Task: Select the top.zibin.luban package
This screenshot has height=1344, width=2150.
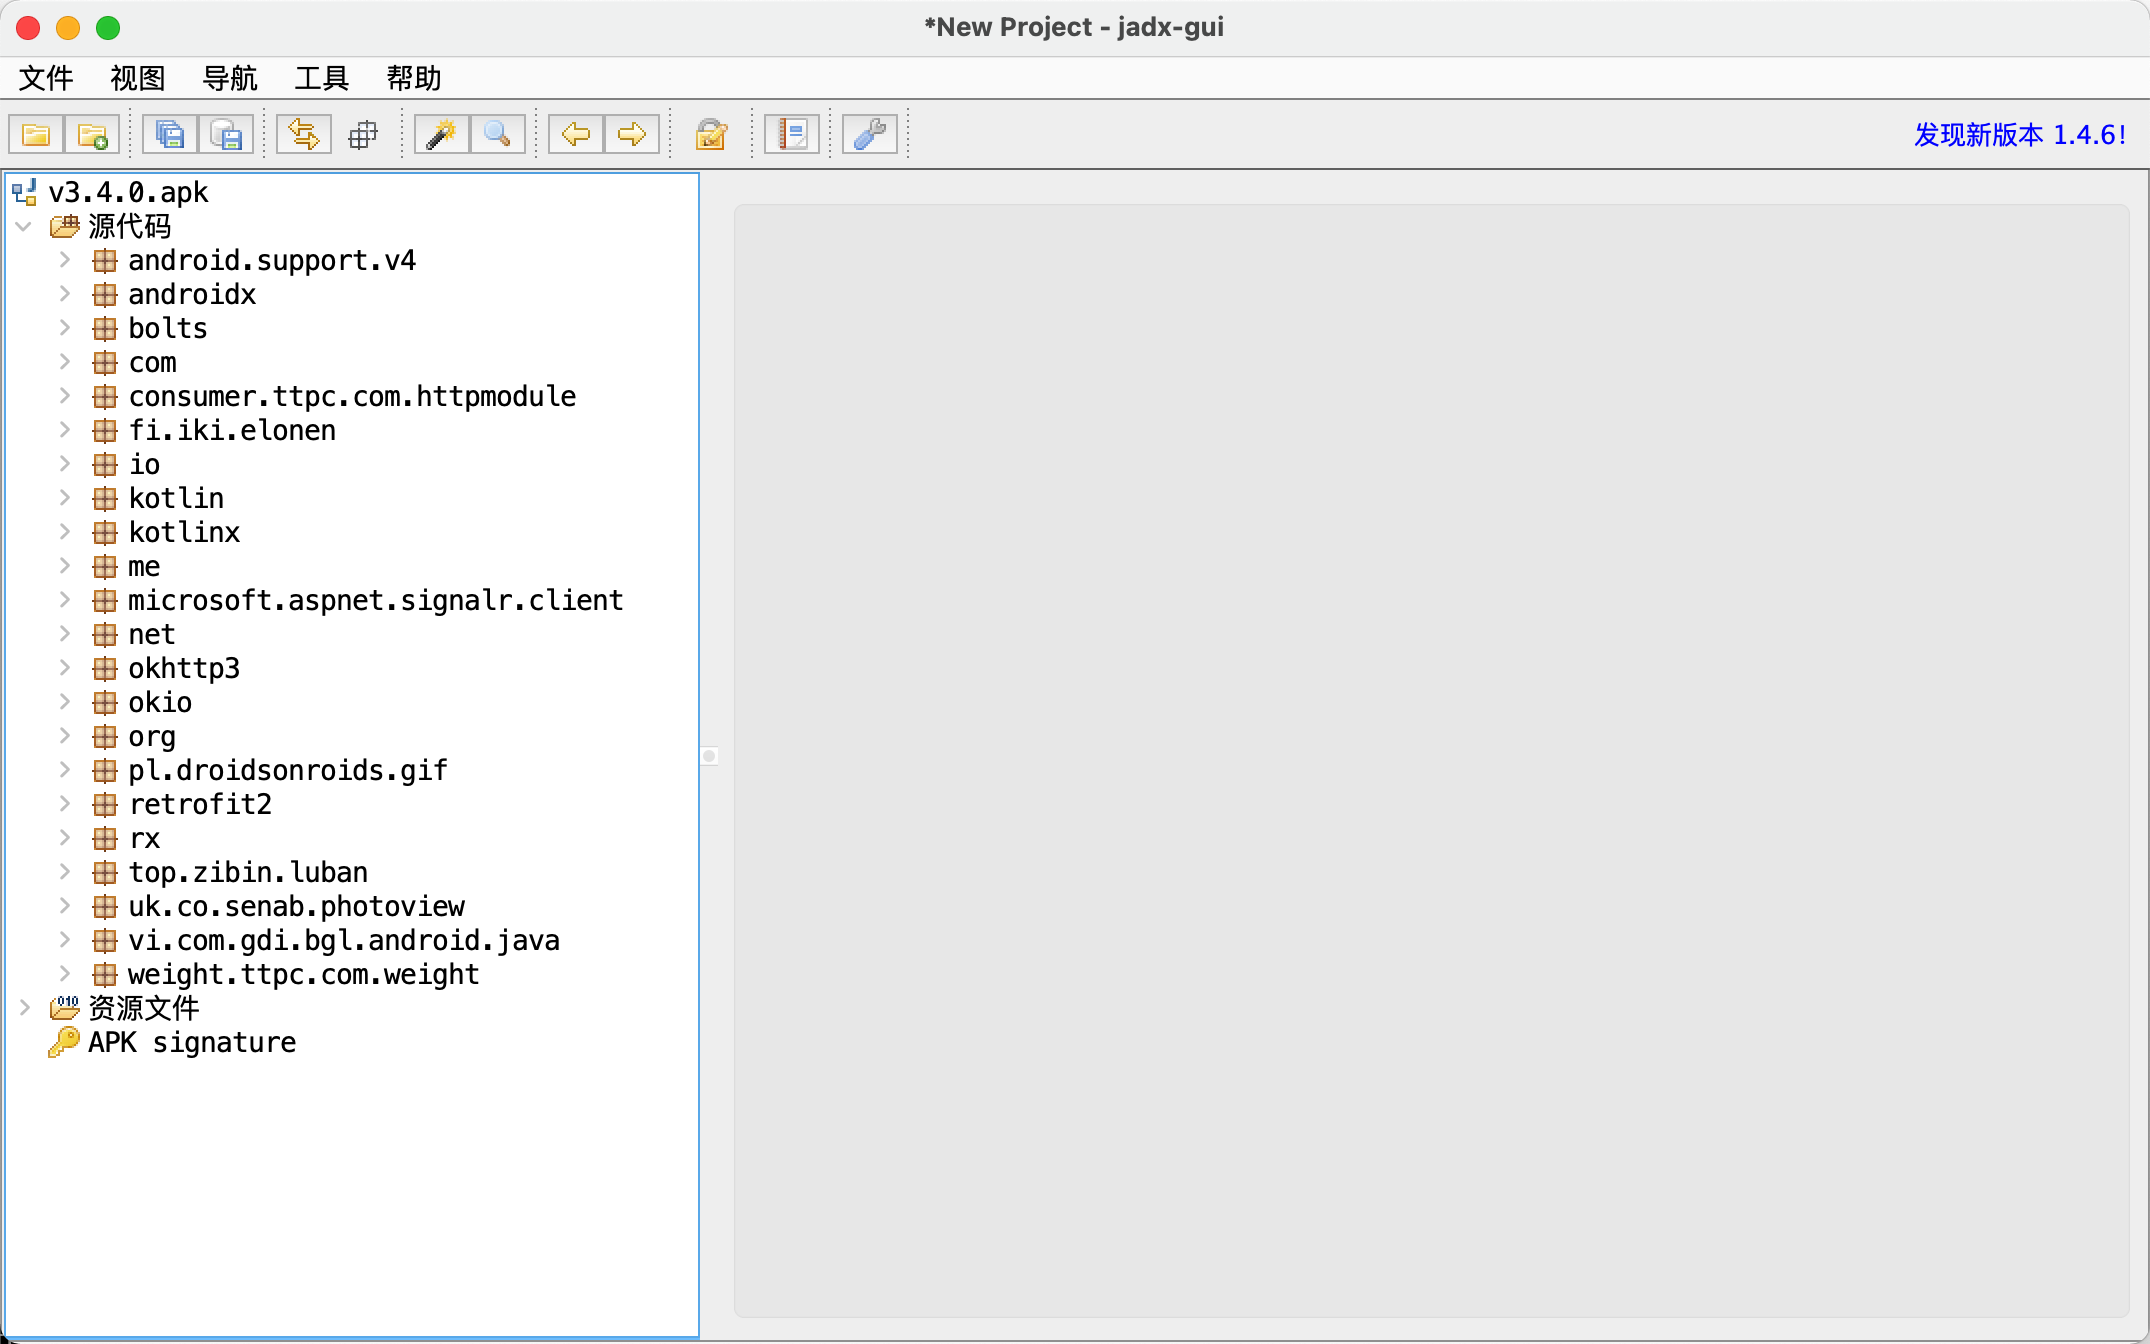Action: 248,873
